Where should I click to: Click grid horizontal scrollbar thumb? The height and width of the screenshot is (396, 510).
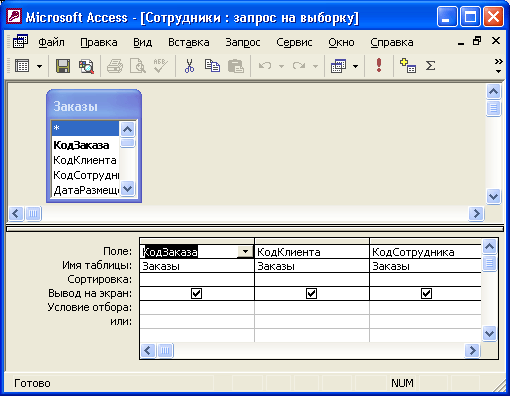165,351
